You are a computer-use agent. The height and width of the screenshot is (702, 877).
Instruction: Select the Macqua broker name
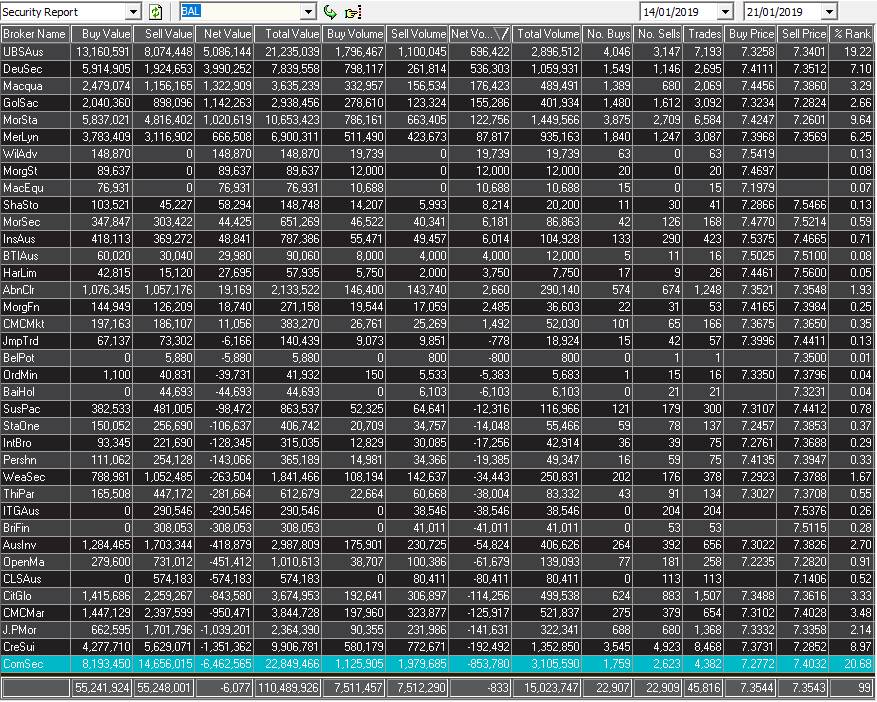pyautogui.click(x=23, y=86)
